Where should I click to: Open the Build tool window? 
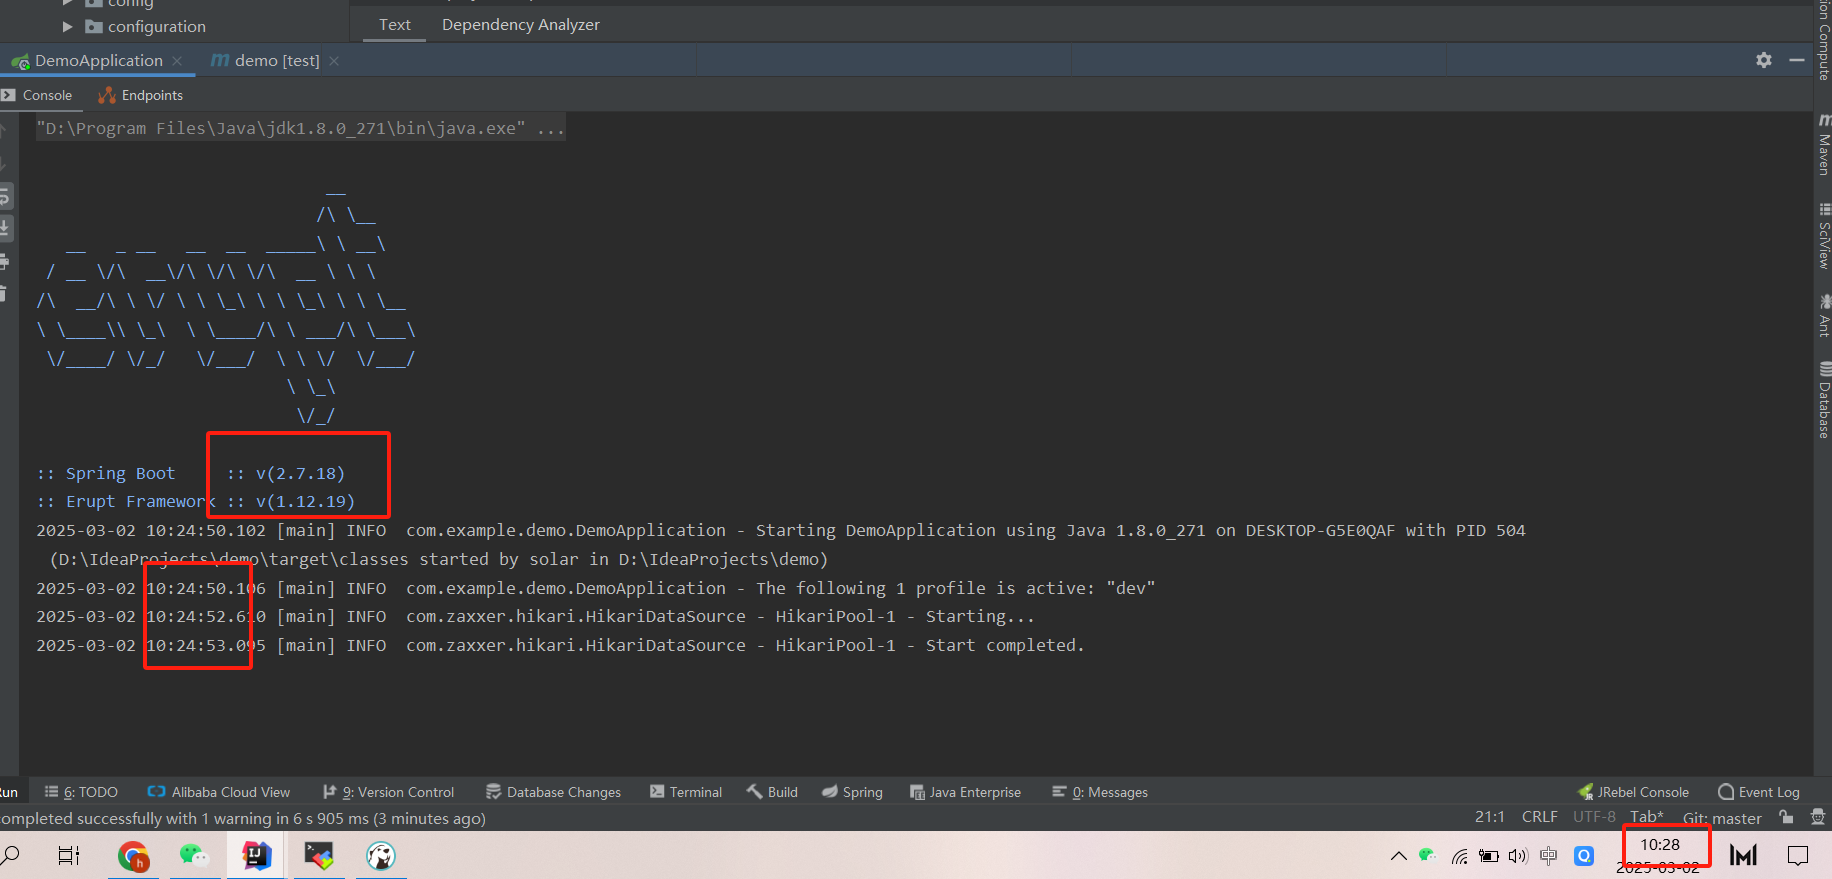[772, 792]
